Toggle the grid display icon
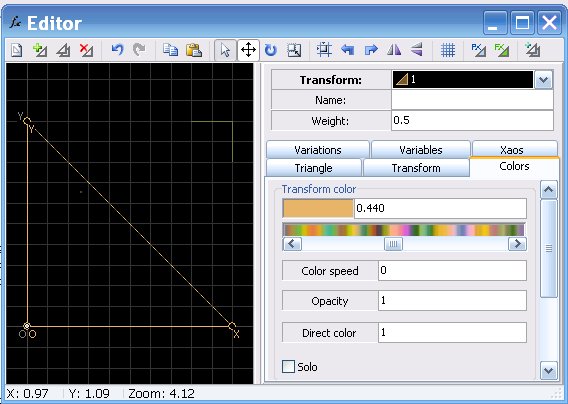Image resolution: width=568 pixels, height=404 pixels. pos(448,50)
